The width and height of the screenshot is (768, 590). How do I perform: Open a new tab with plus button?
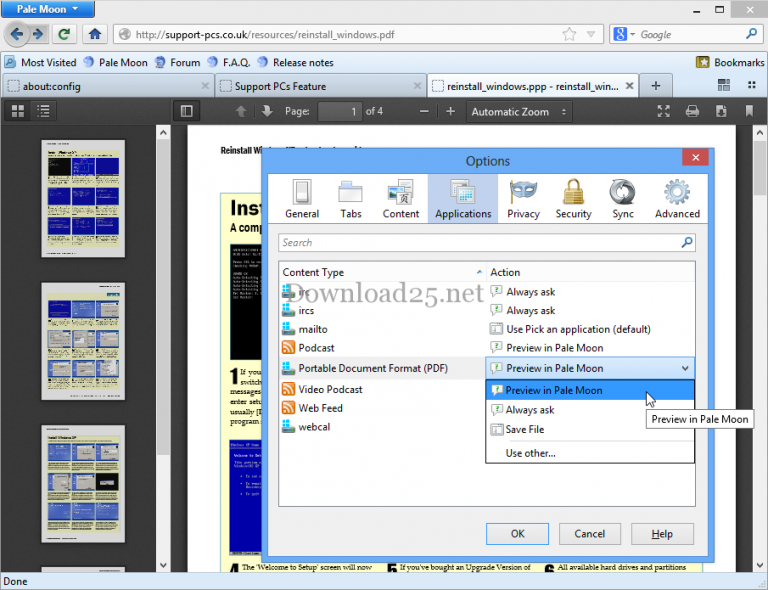[655, 86]
